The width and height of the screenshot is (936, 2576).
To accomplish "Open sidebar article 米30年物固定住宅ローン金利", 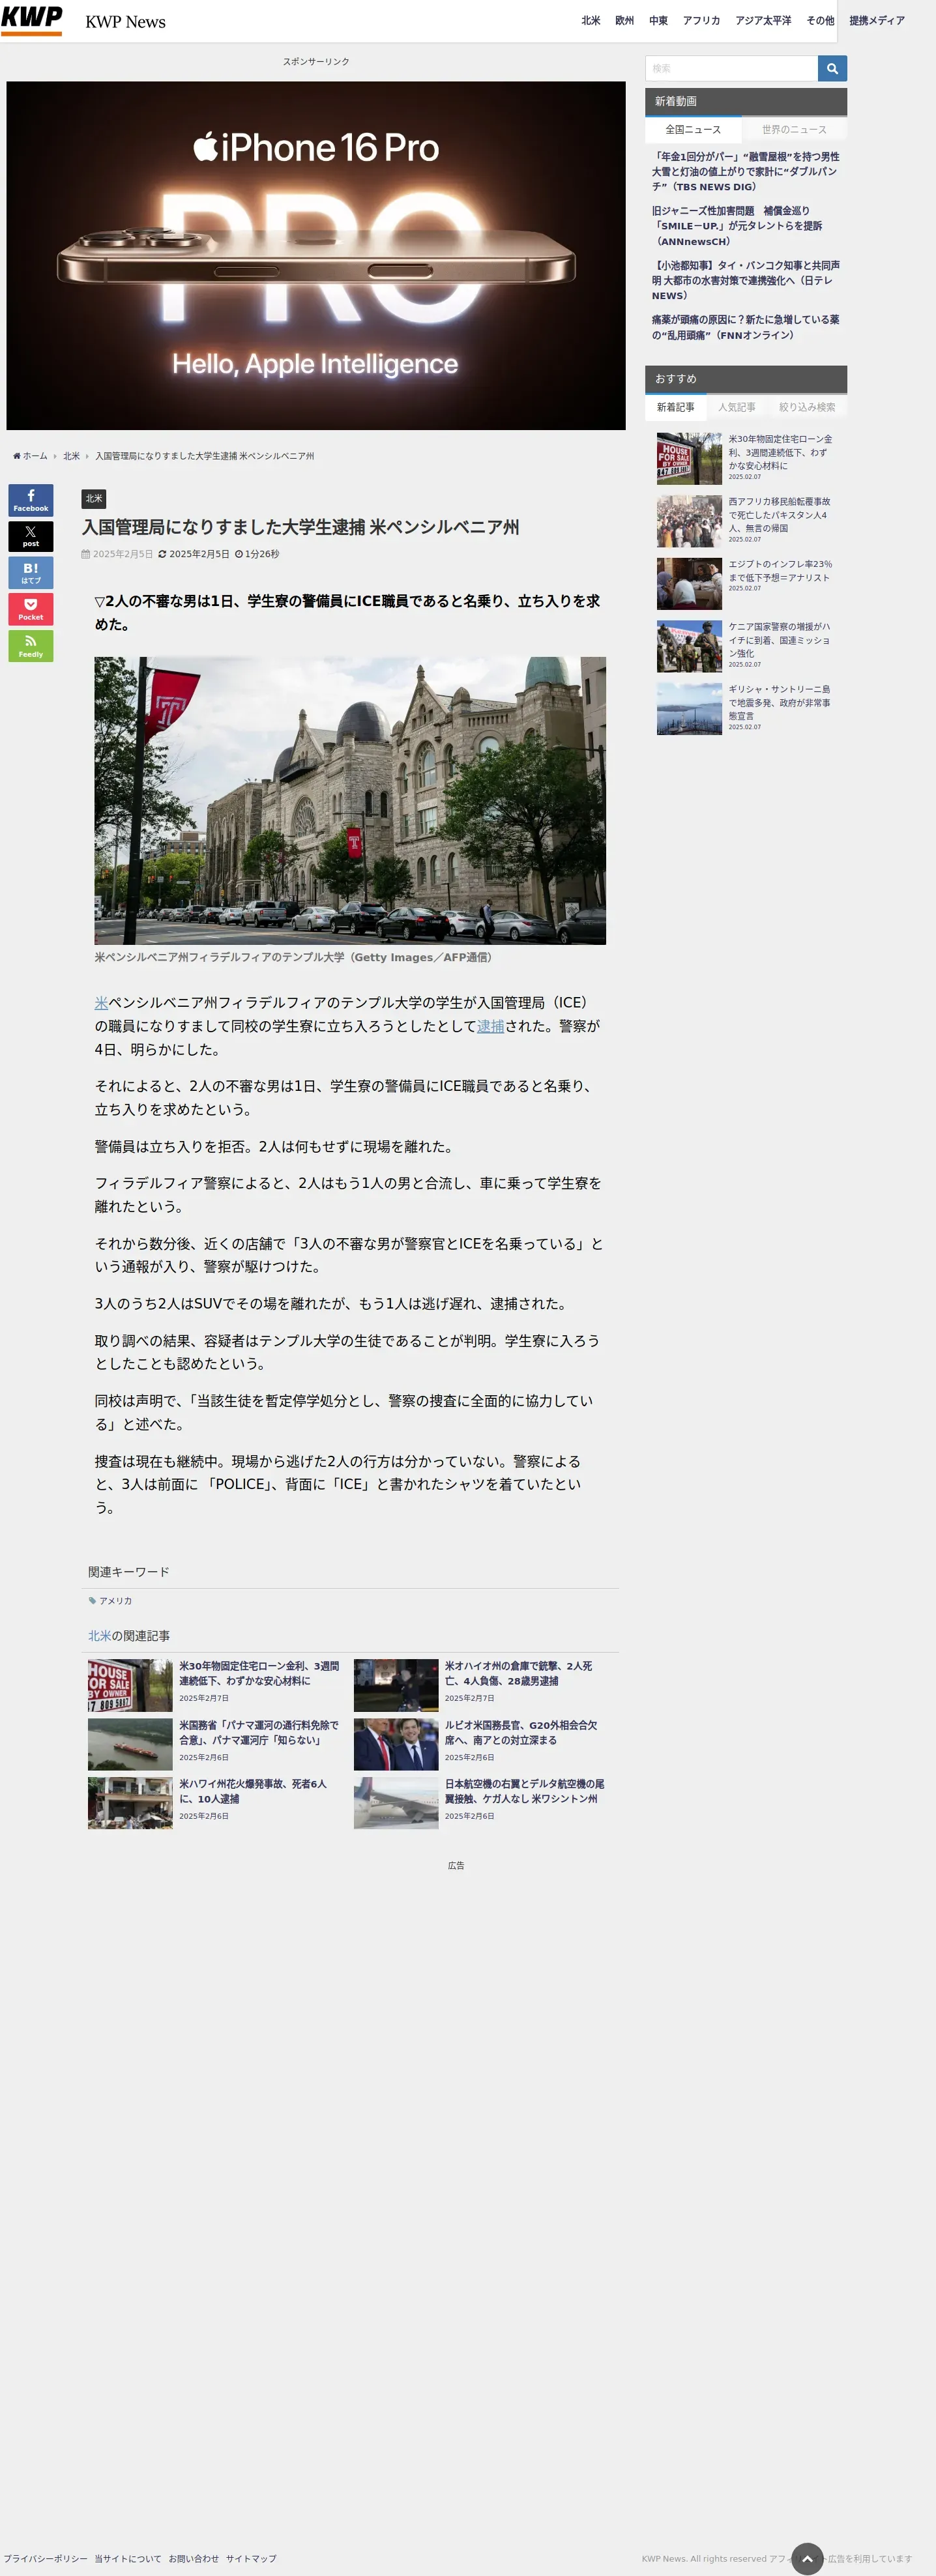I will point(780,452).
